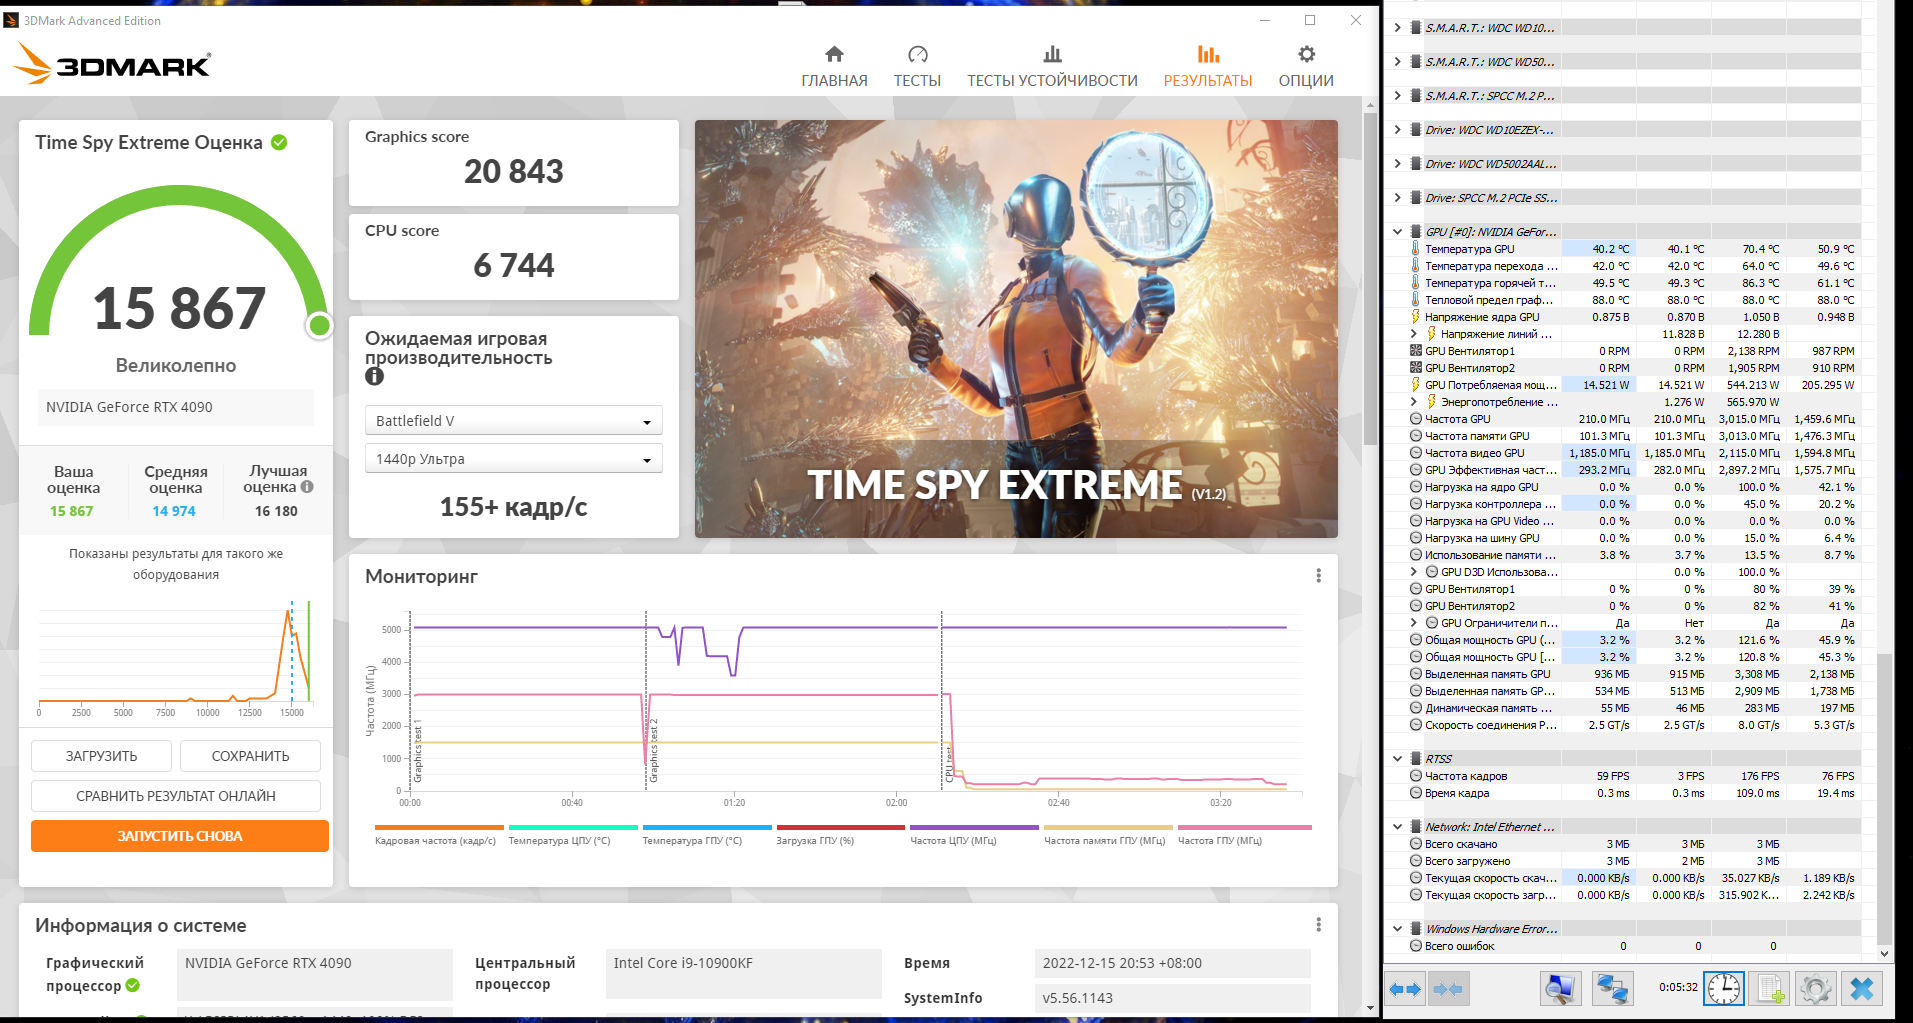
Task: Expand S.M.A.R.T.: WDC WD10 sensor group
Action: [1397, 28]
